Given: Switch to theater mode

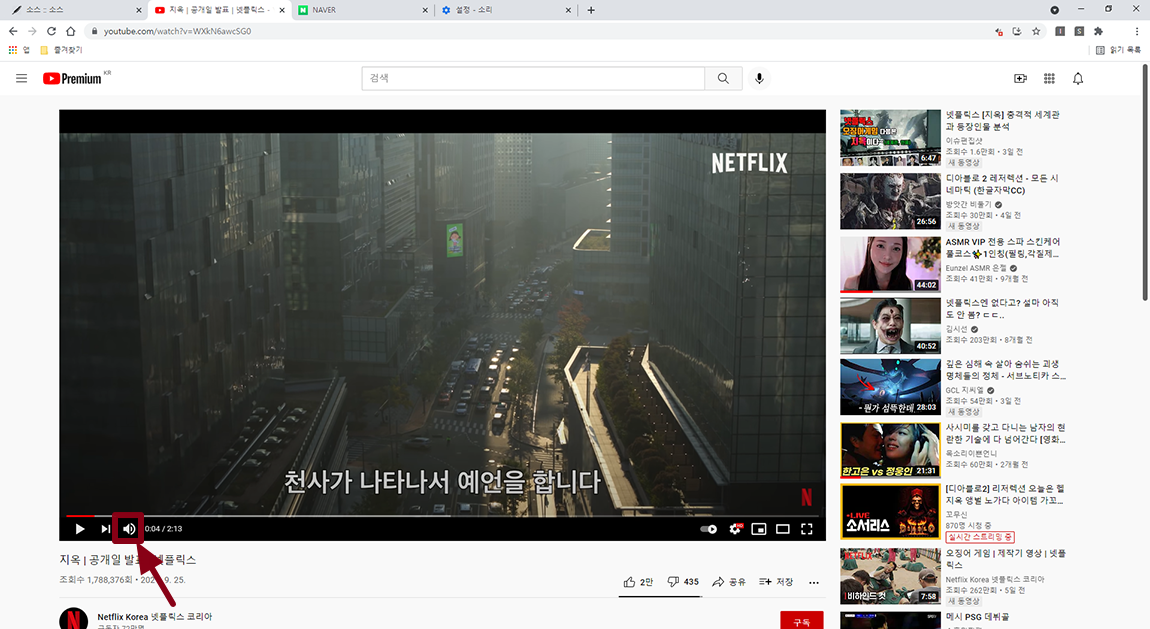Looking at the screenshot, I should coord(783,529).
